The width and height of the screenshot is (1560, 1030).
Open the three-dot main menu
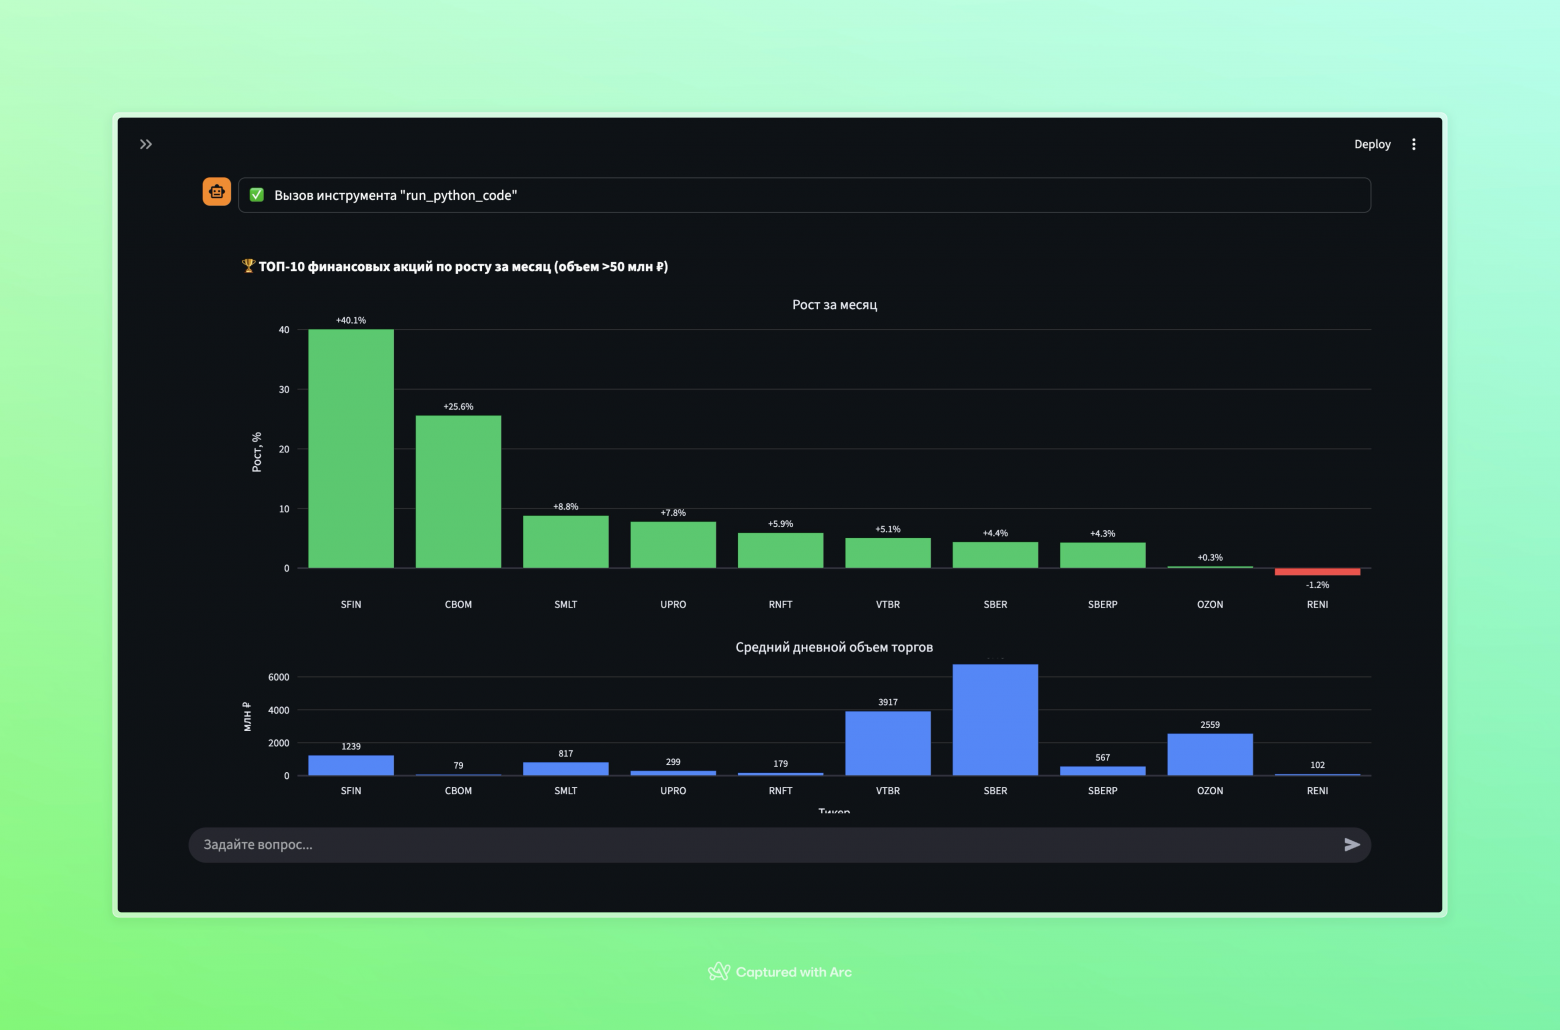(x=1414, y=144)
